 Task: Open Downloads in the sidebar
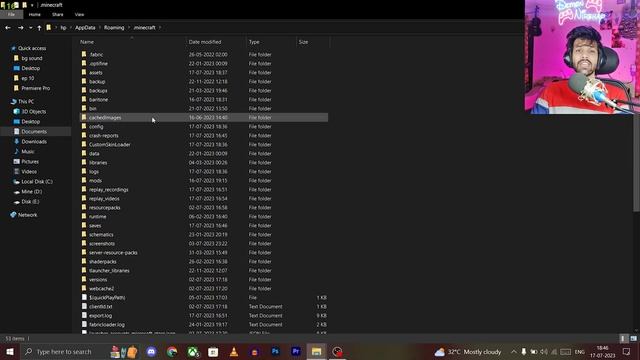34,142
